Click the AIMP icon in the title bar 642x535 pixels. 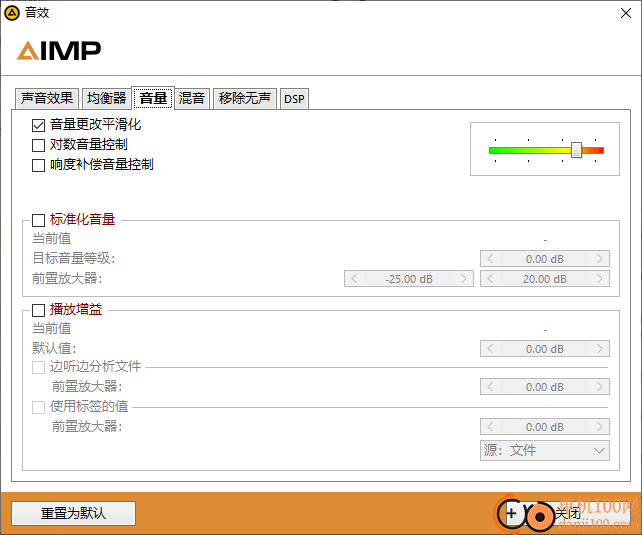click(11, 13)
